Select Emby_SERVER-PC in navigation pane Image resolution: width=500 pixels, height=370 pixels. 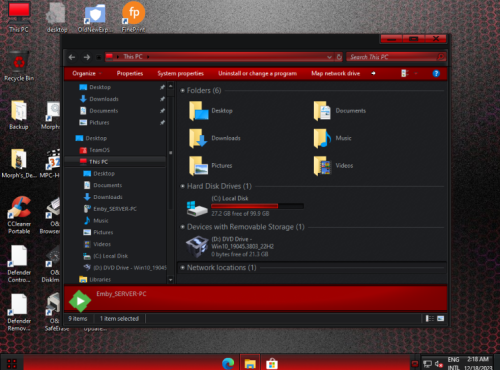point(110,209)
